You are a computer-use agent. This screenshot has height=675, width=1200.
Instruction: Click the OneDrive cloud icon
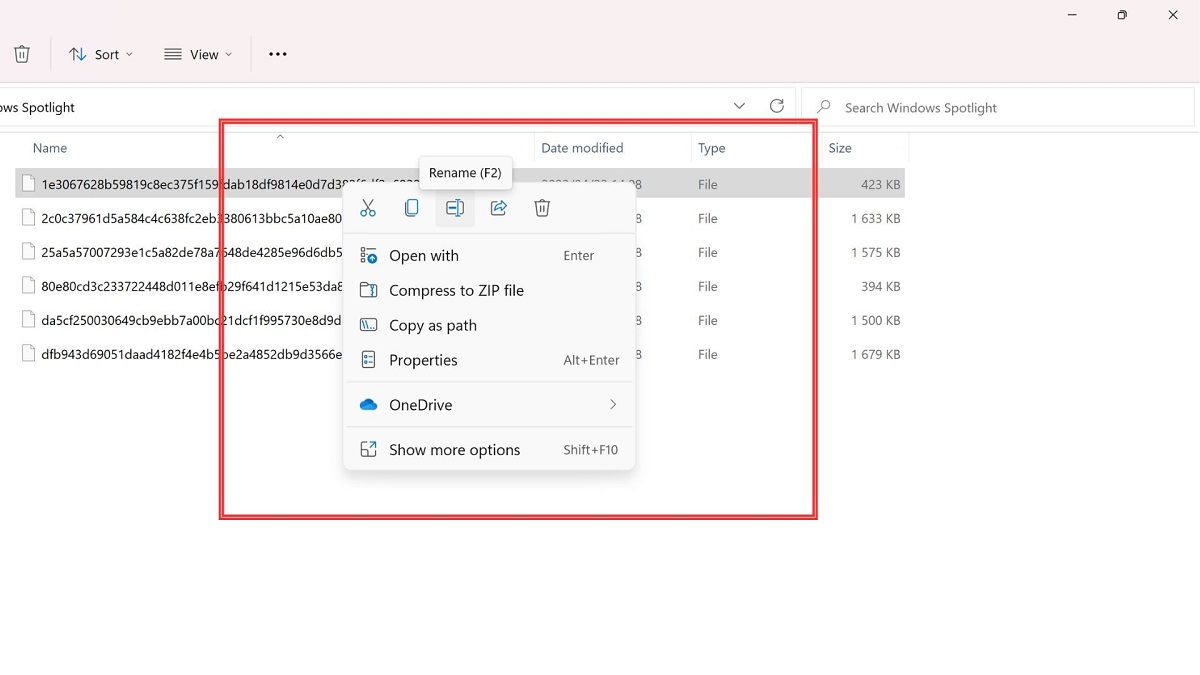[x=369, y=404]
